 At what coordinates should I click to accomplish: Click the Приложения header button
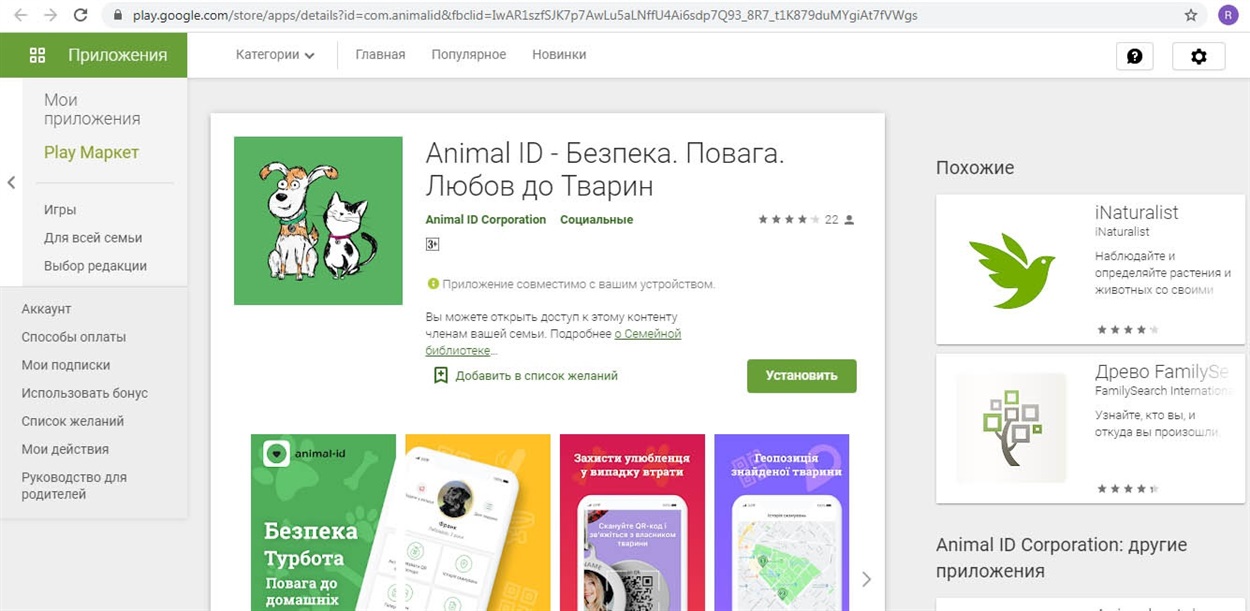[94, 55]
